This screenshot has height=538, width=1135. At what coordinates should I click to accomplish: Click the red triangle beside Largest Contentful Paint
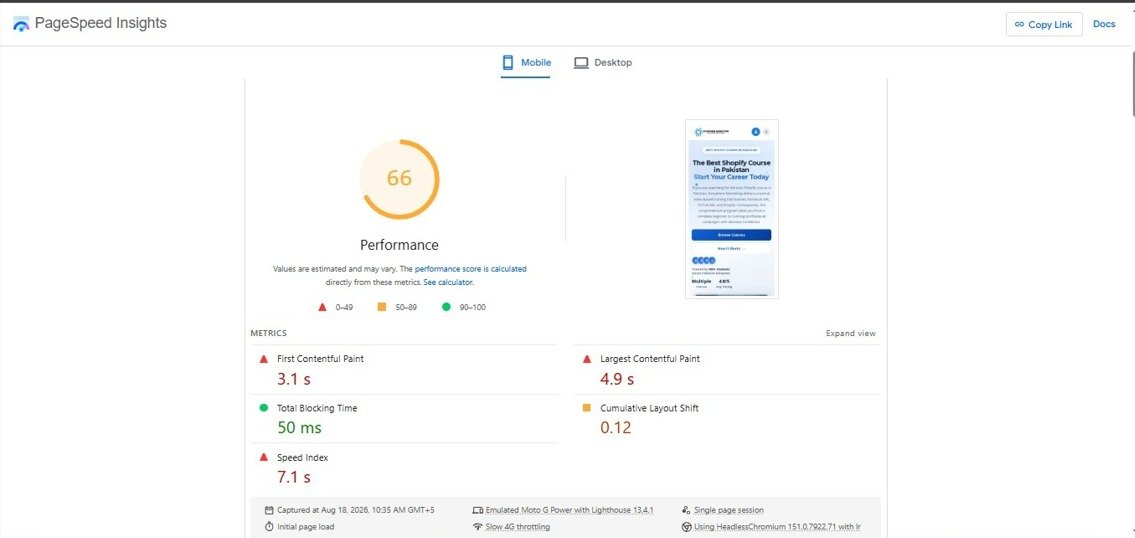click(587, 358)
